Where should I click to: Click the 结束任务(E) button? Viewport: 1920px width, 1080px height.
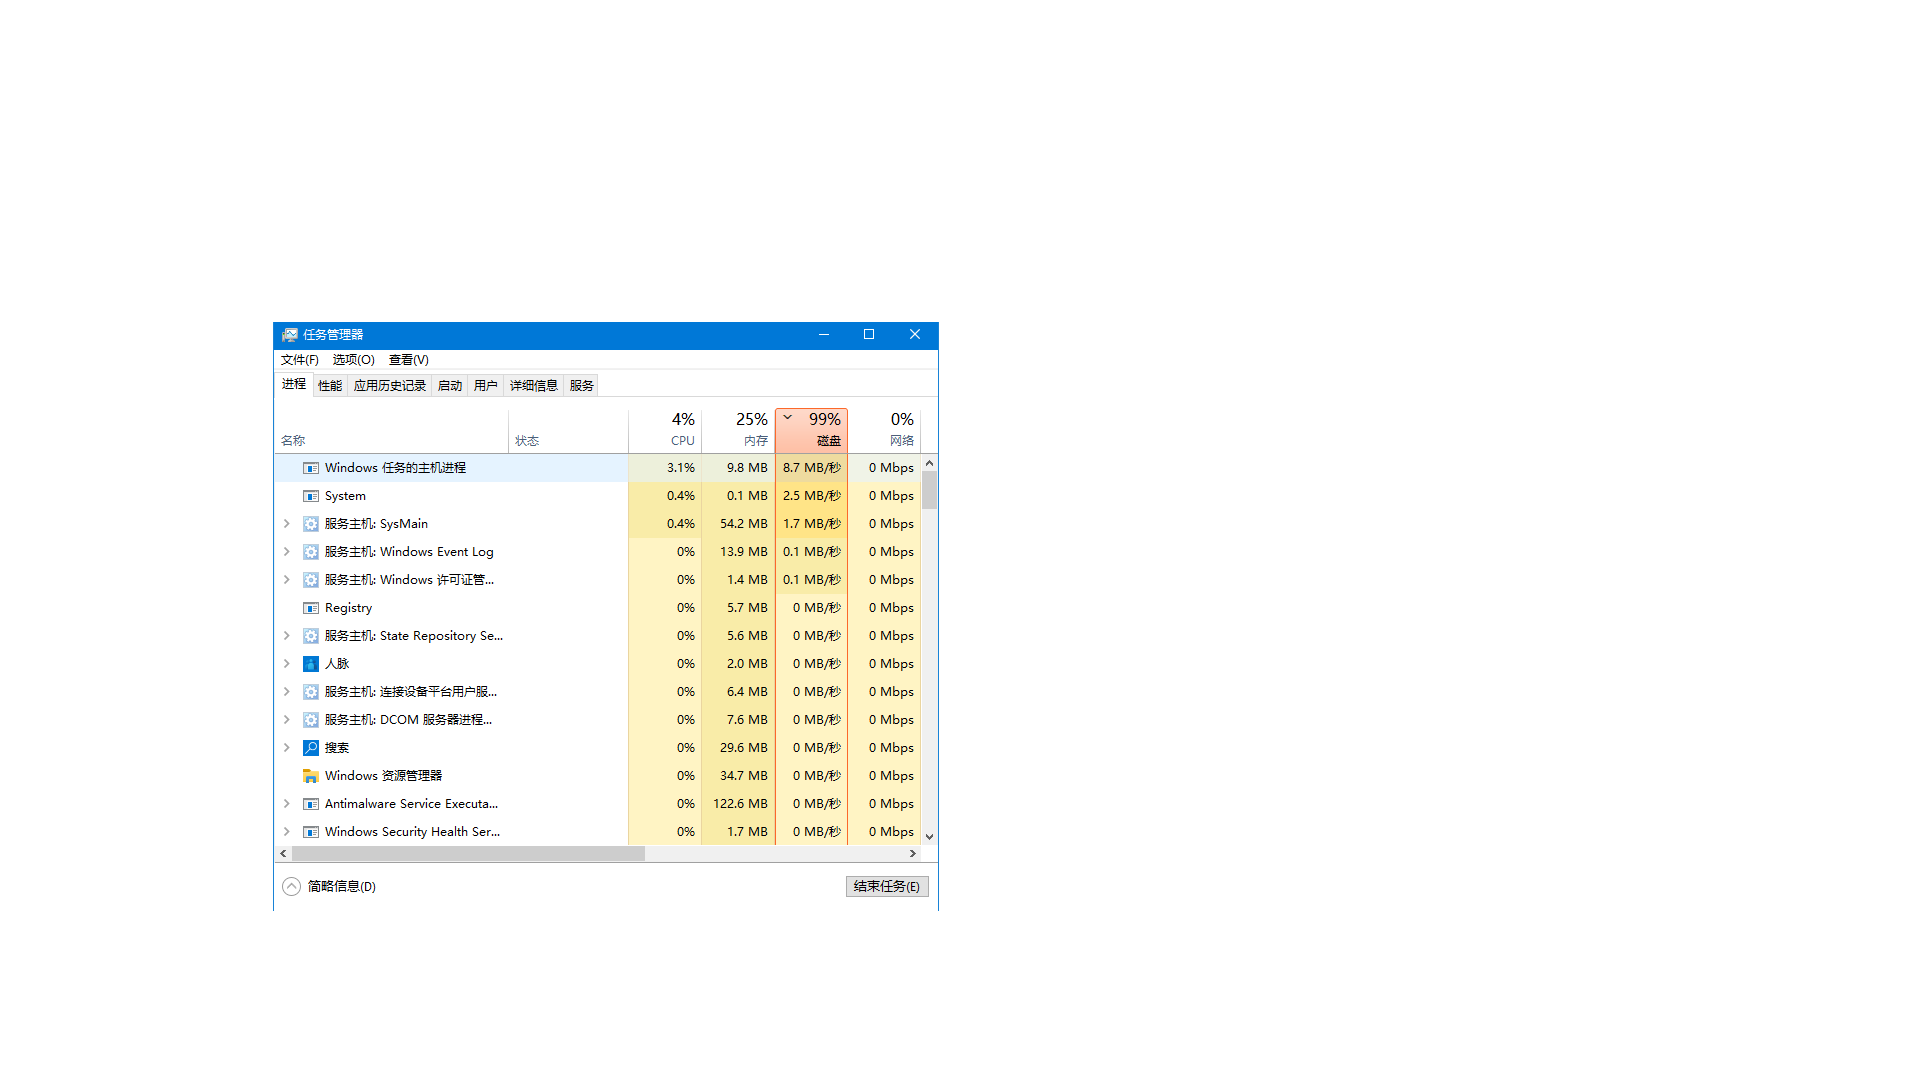point(887,887)
